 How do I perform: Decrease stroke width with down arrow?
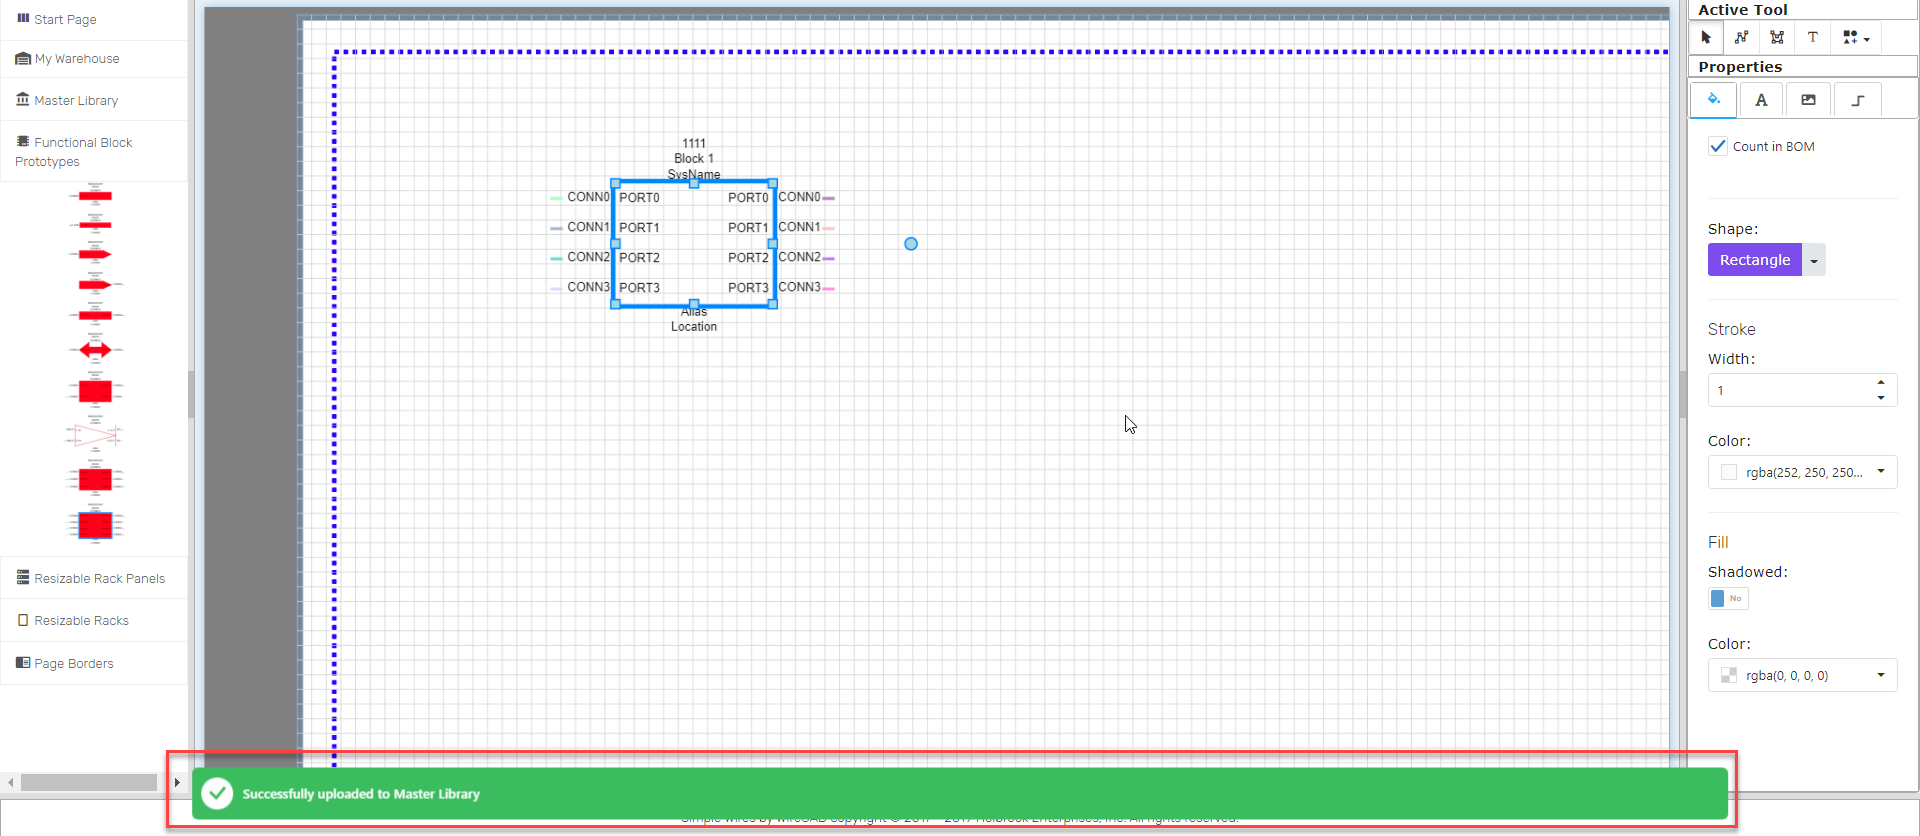1881,398
